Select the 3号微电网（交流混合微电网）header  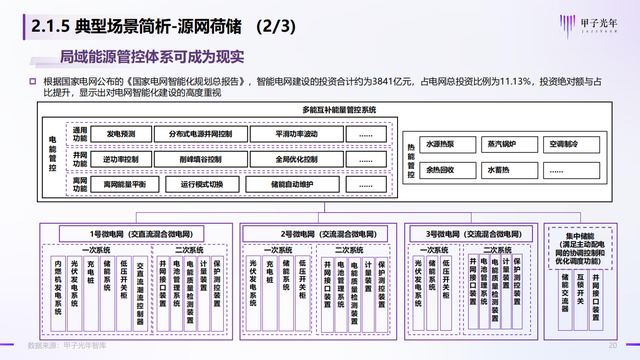click(471, 234)
